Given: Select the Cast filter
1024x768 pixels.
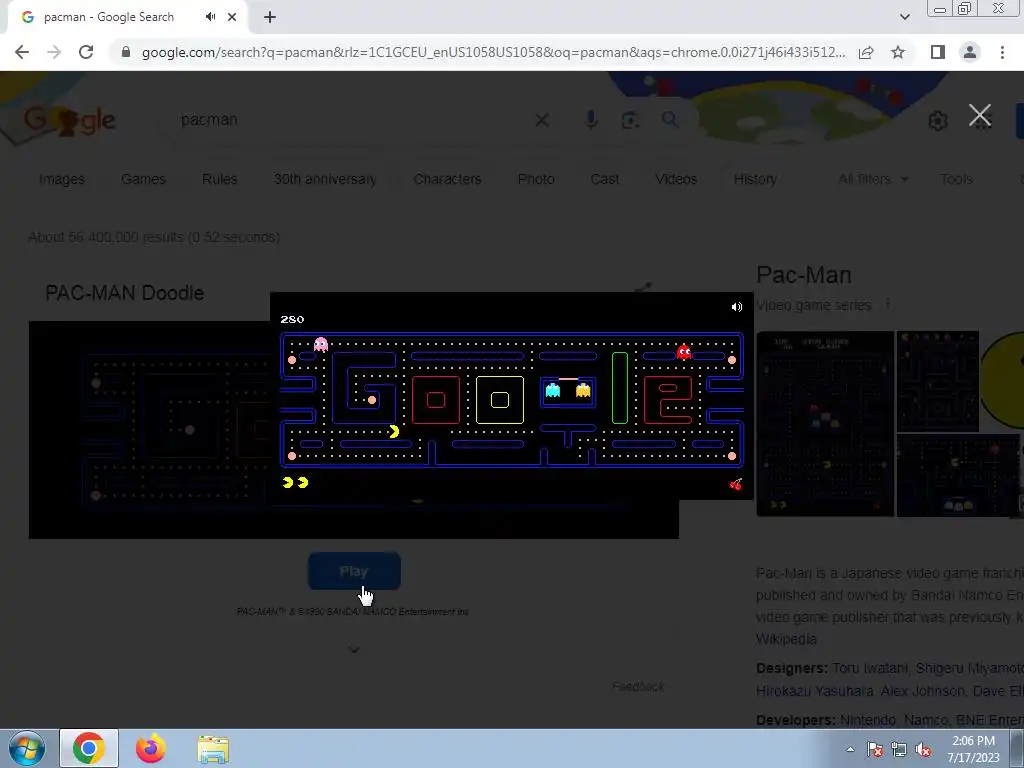Looking at the screenshot, I should (x=605, y=179).
